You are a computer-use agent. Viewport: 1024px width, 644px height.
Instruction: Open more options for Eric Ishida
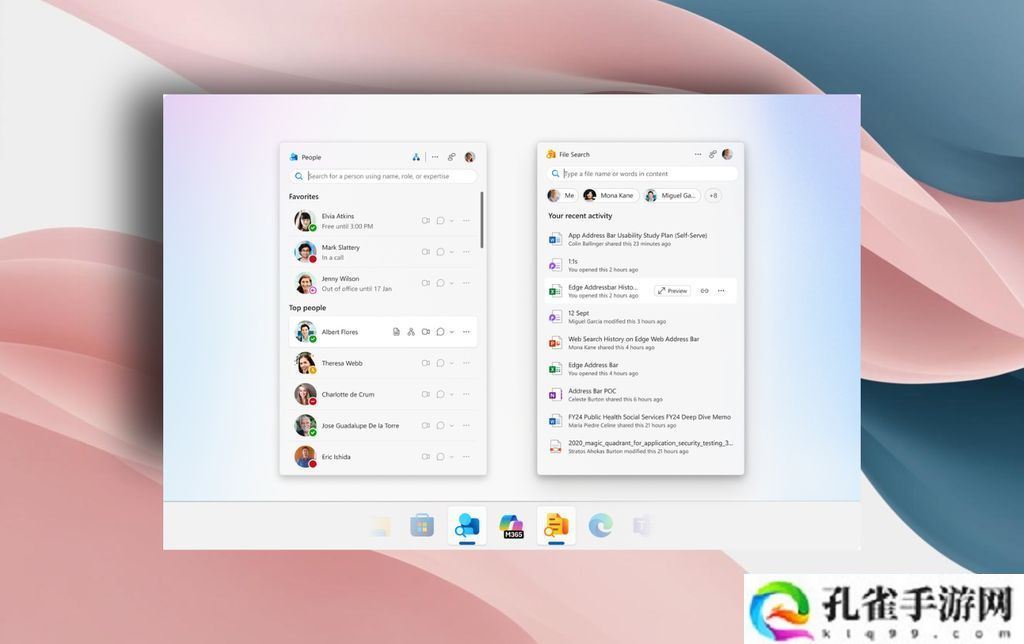tap(466, 457)
